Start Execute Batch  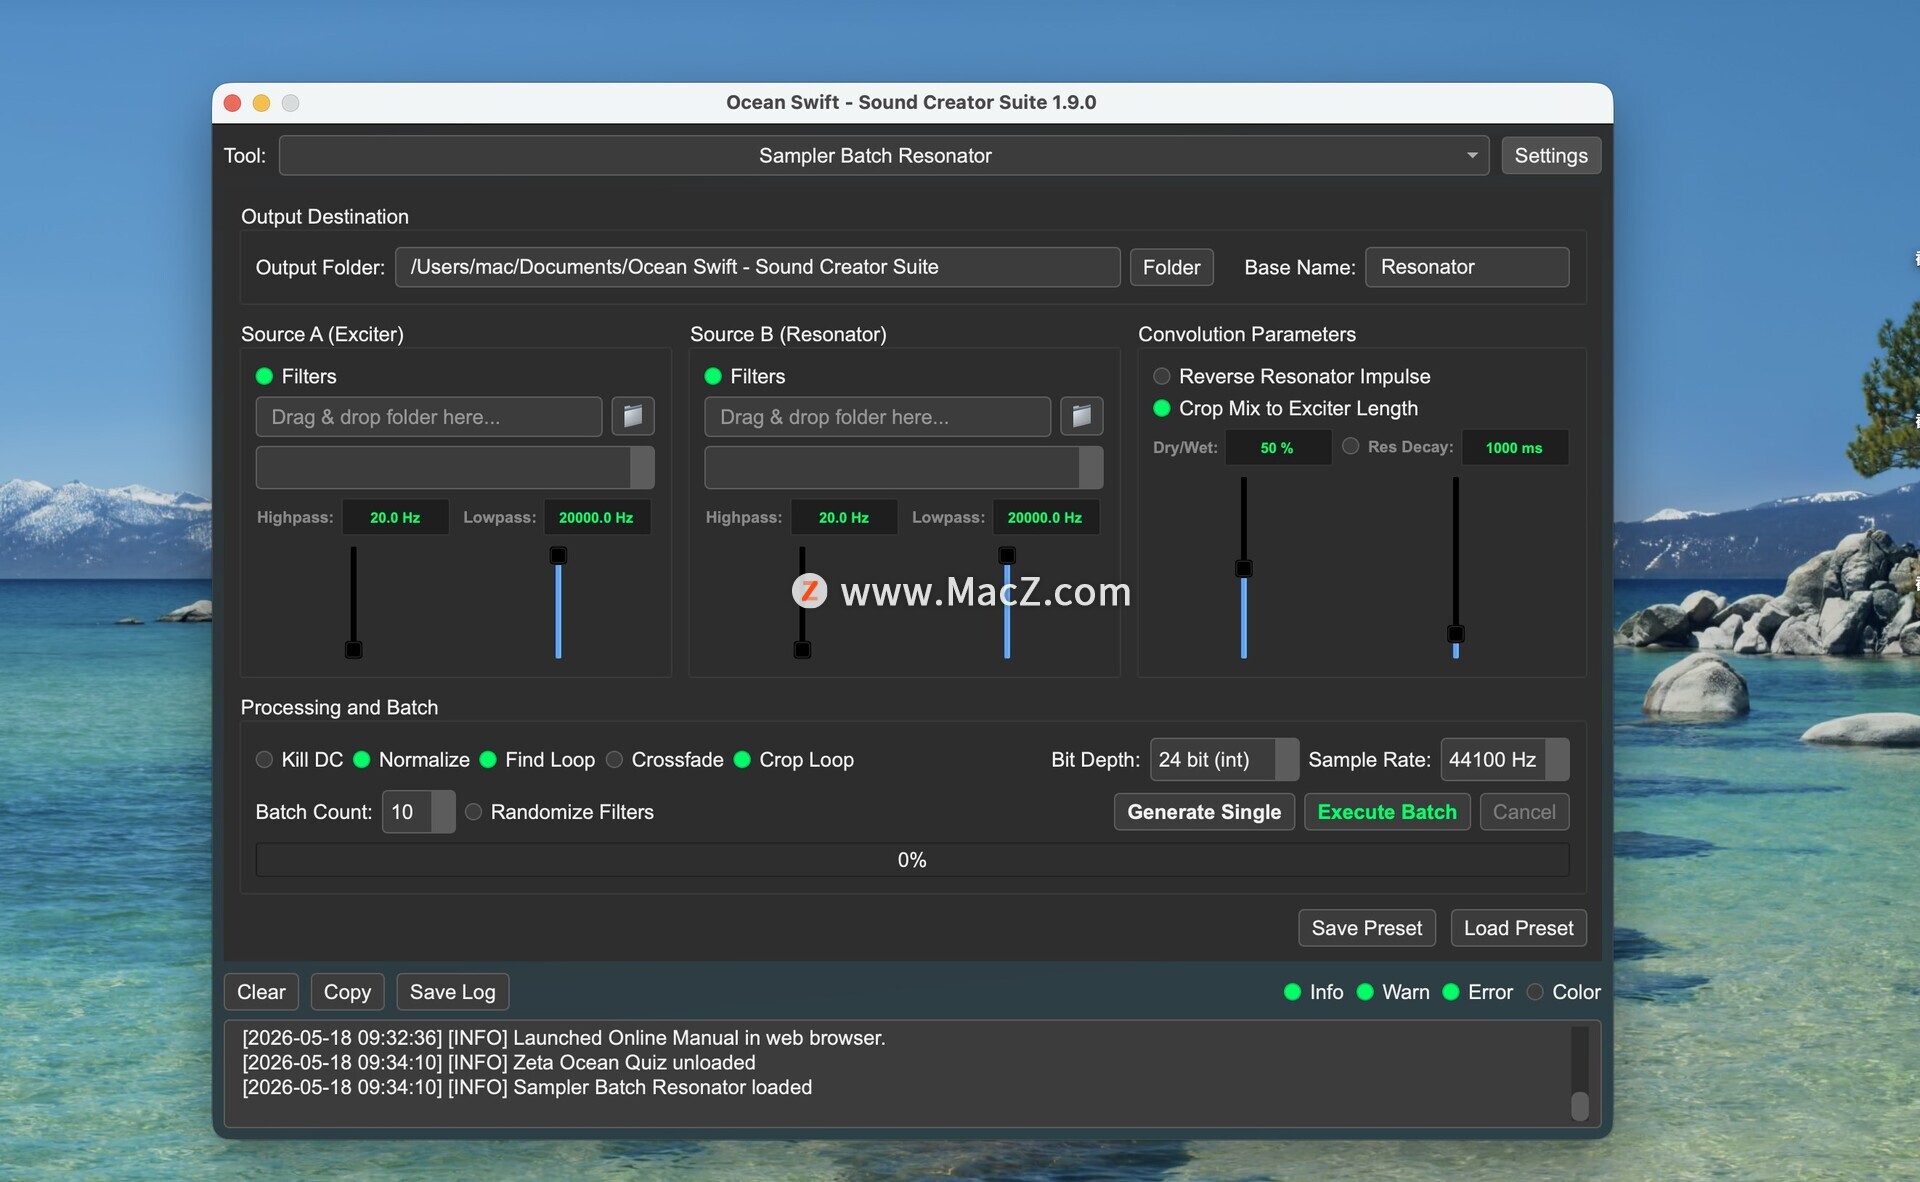click(1387, 812)
